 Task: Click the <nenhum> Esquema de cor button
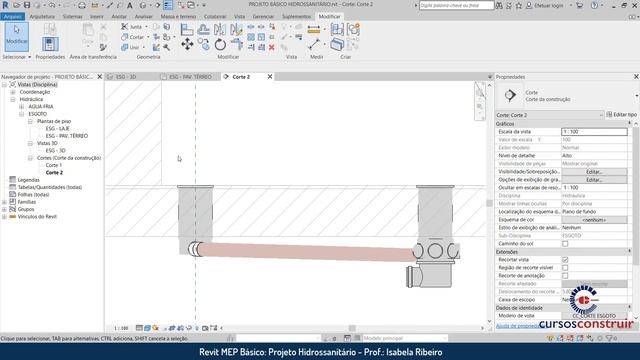tap(594, 220)
